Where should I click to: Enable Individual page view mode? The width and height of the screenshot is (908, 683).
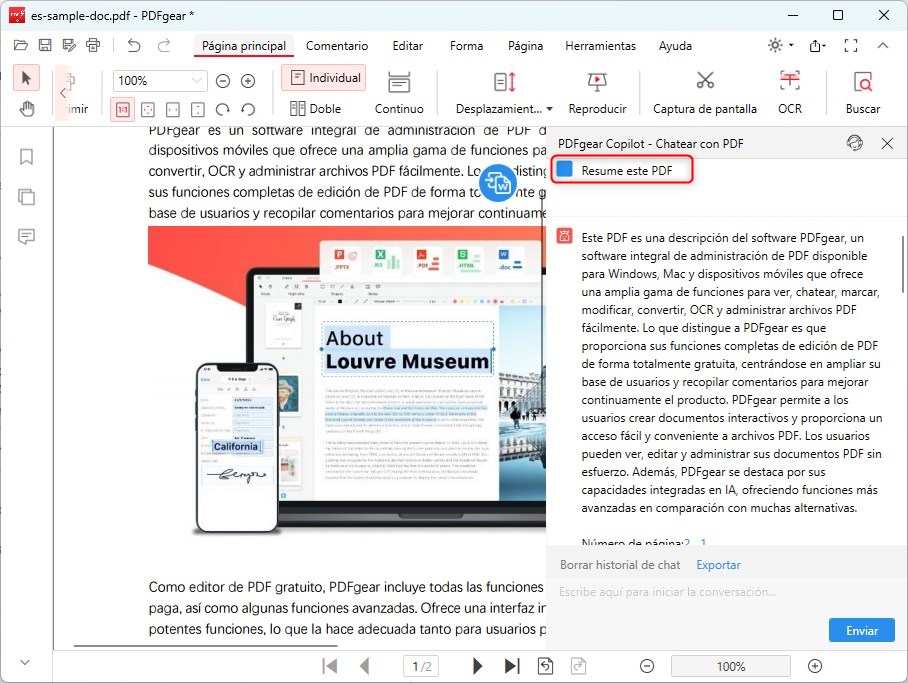point(324,78)
